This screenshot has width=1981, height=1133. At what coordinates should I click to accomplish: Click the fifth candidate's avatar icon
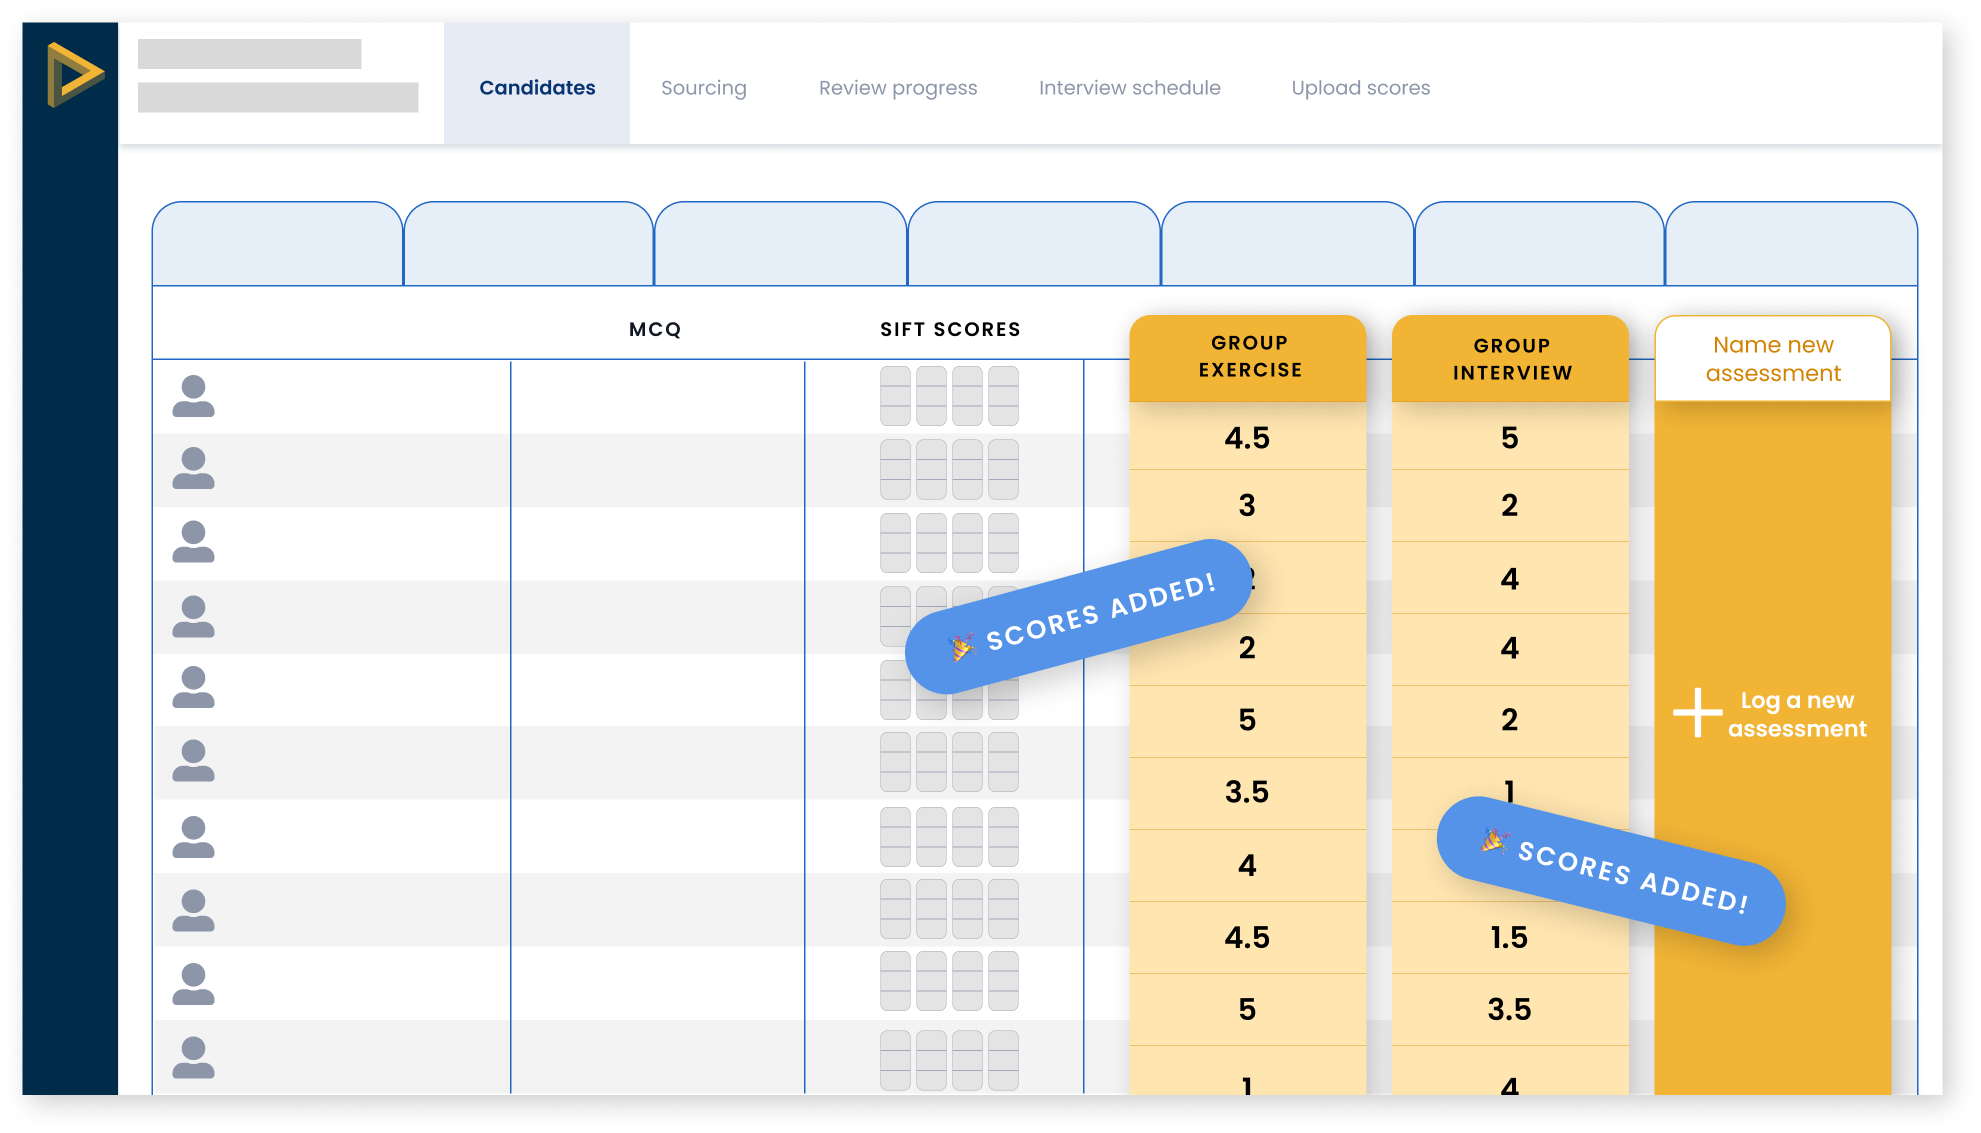pyautogui.click(x=193, y=688)
